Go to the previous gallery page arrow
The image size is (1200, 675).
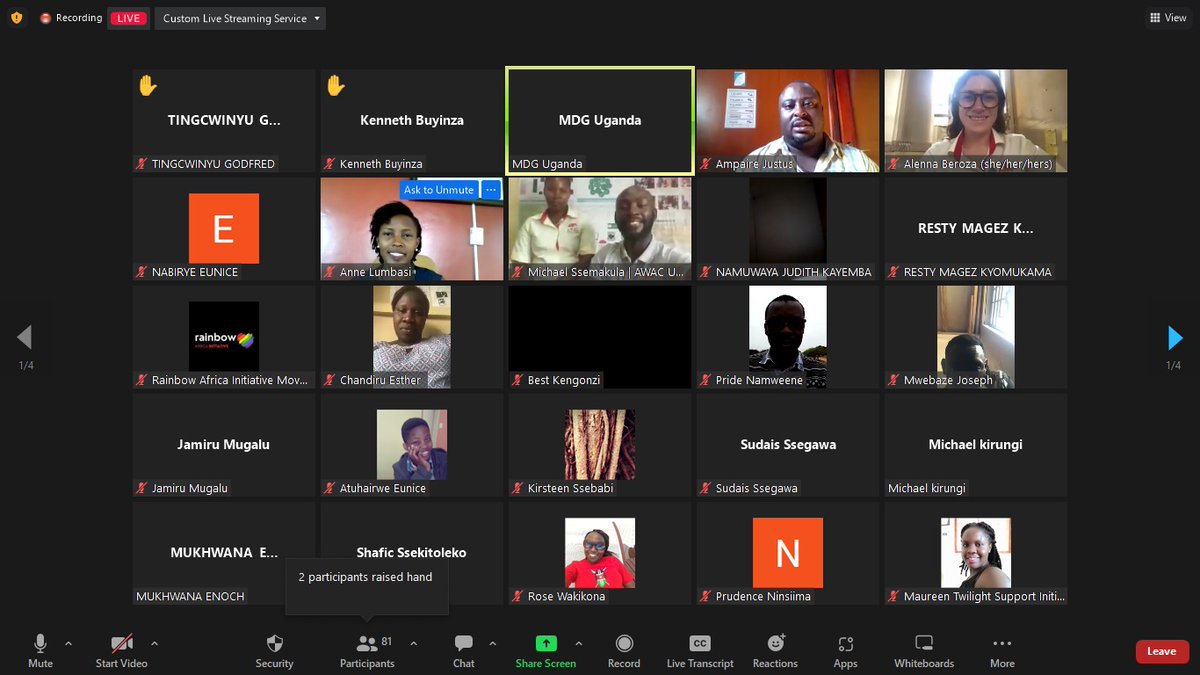pyautogui.click(x=25, y=338)
